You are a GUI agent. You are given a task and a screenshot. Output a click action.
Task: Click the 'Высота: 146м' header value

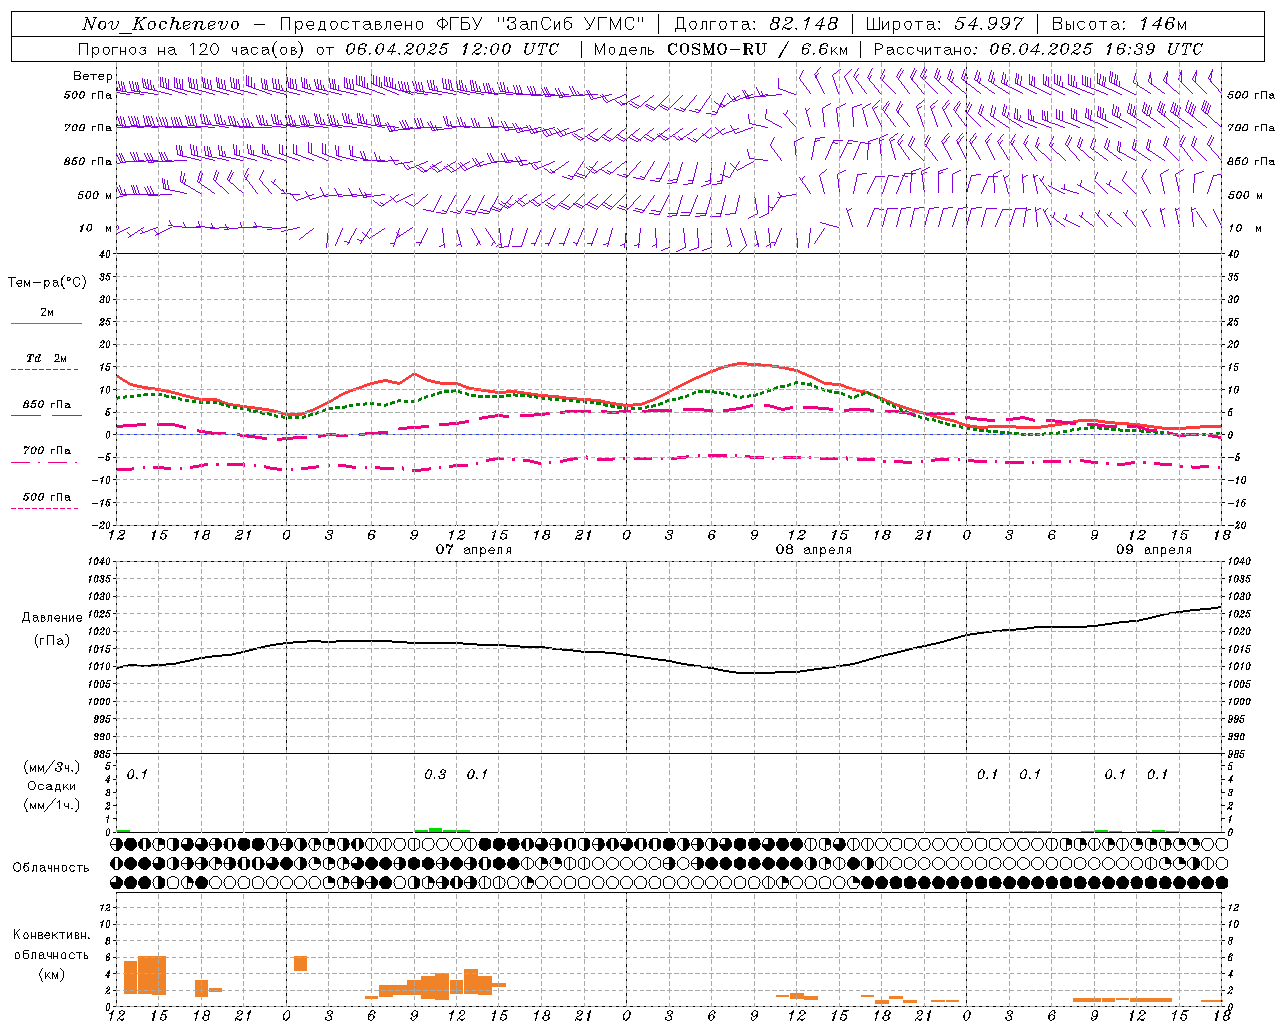[1119, 24]
